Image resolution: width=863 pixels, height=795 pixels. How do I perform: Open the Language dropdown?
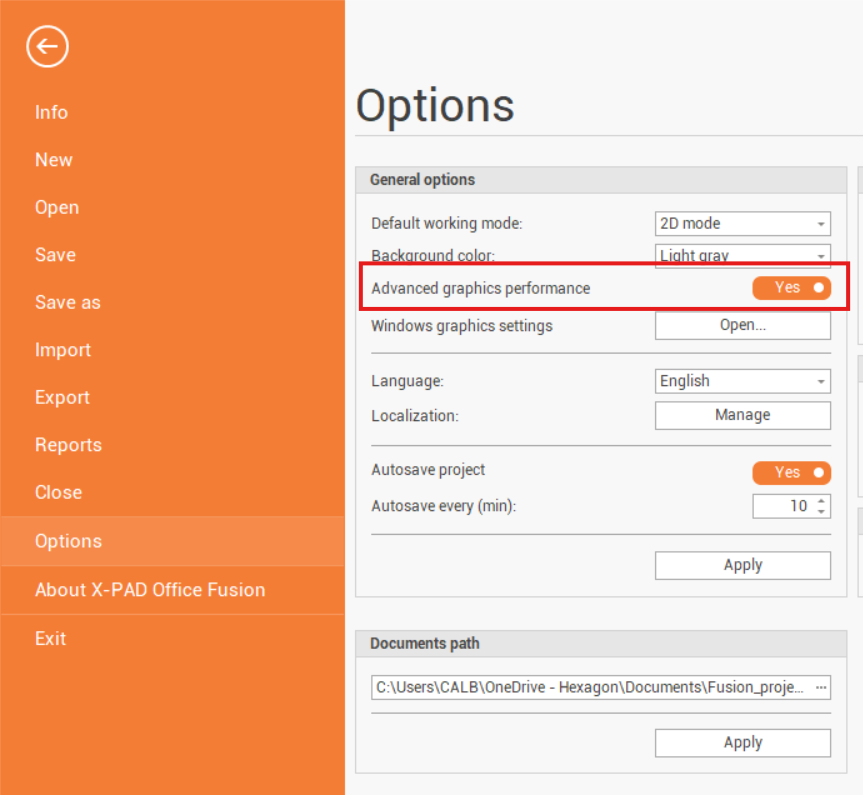742,381
